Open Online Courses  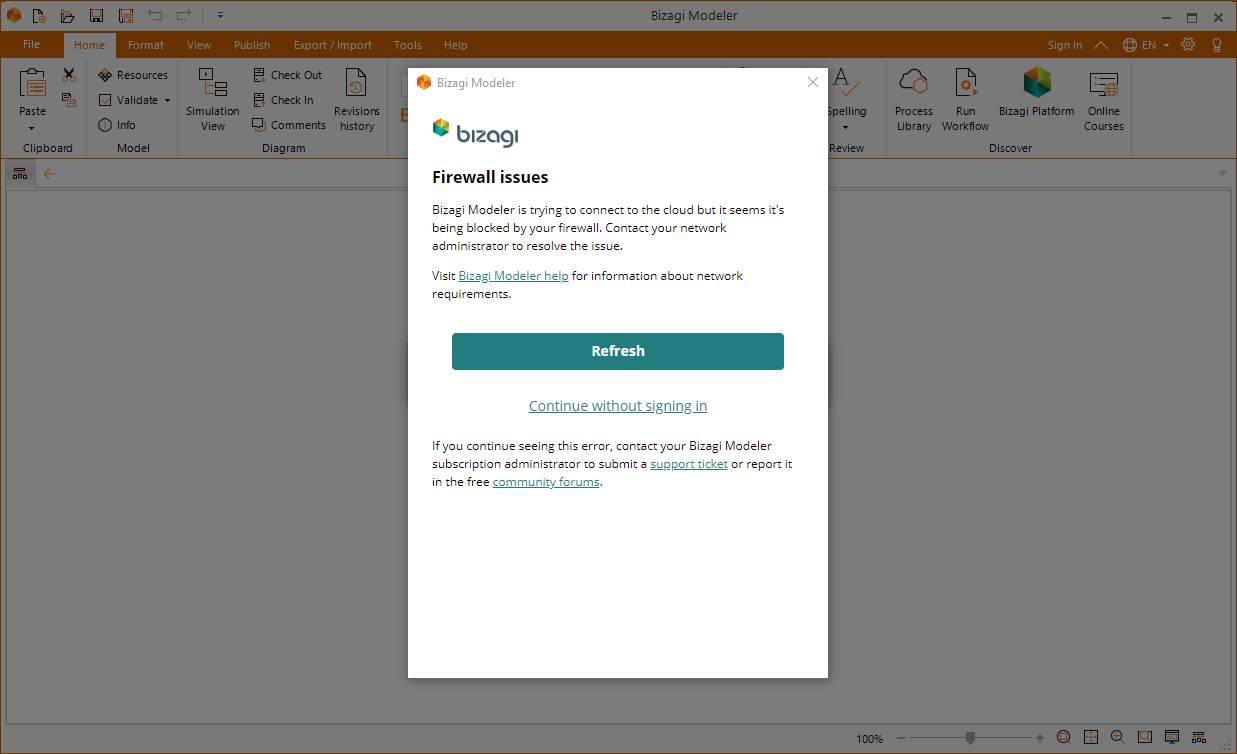coord(1104,99)
